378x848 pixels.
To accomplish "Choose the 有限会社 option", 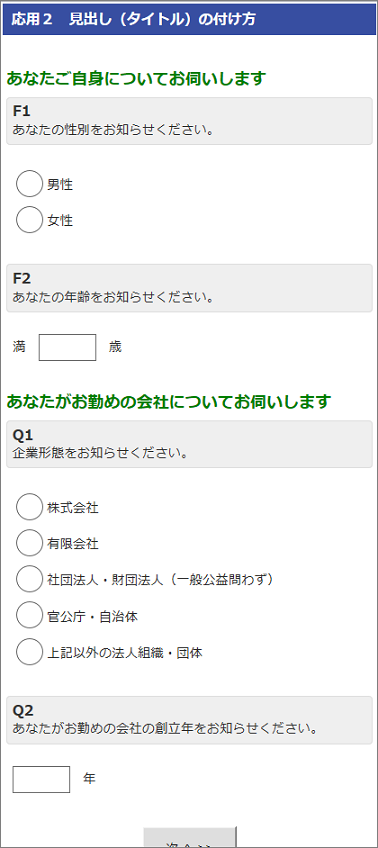I will [29, 543].
